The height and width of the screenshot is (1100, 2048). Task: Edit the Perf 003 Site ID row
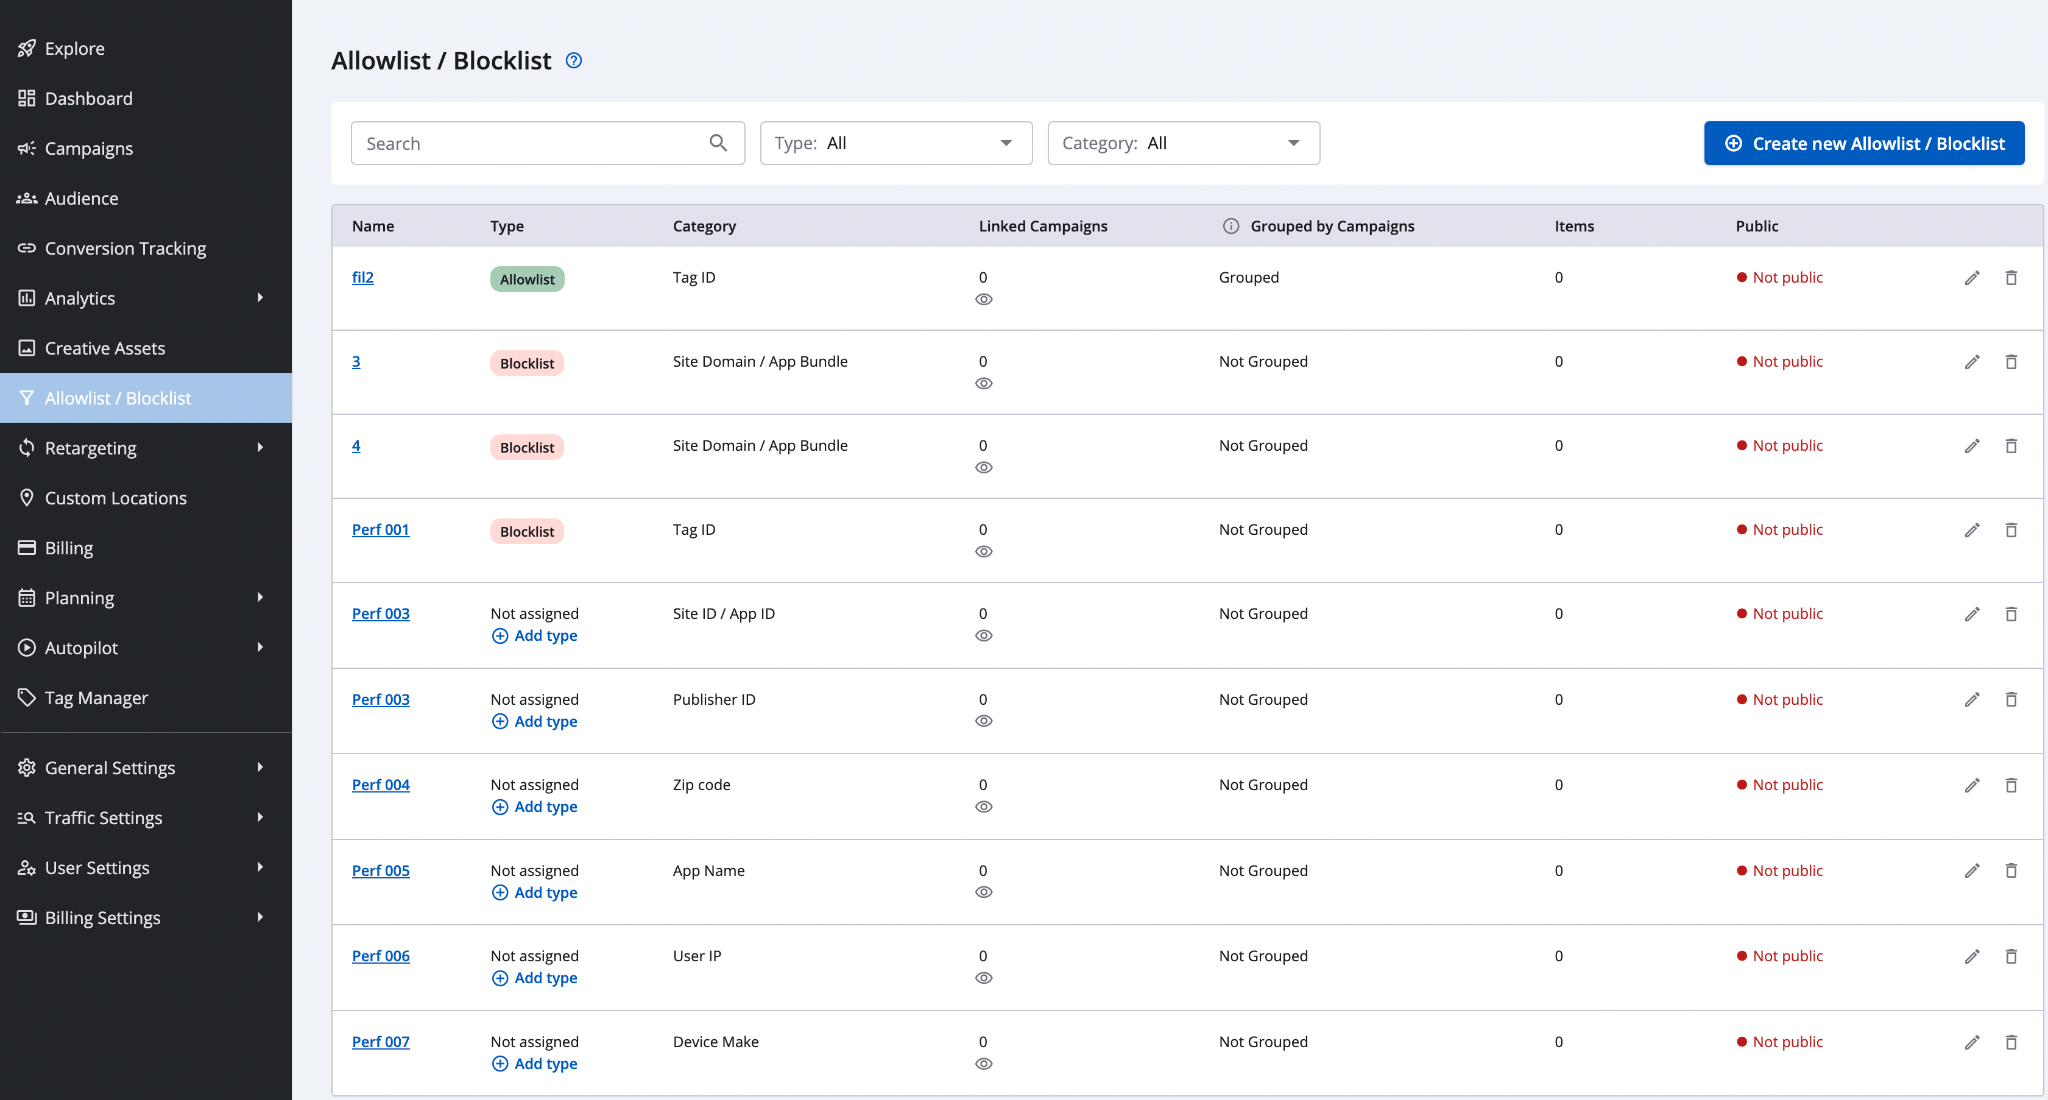coord(1972,614)
